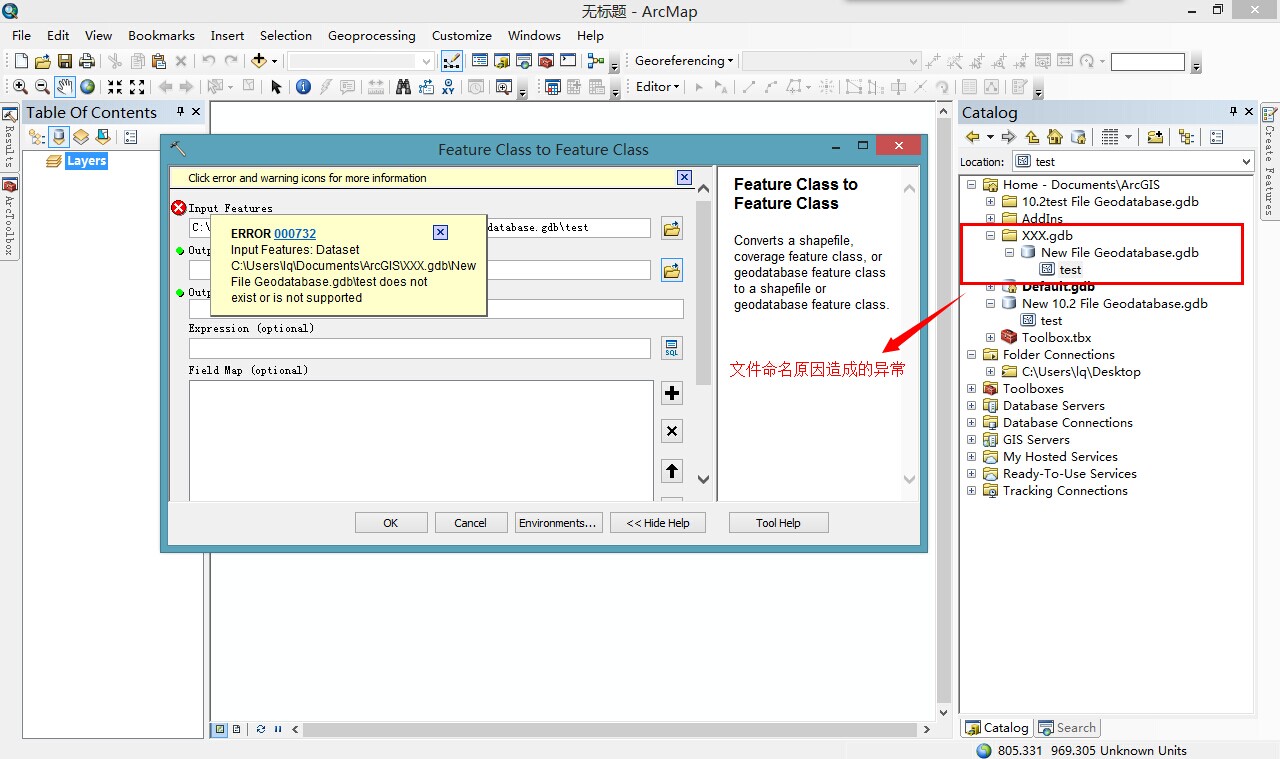
Task: Open the Add Data button
Action: (x=259, y=61)
